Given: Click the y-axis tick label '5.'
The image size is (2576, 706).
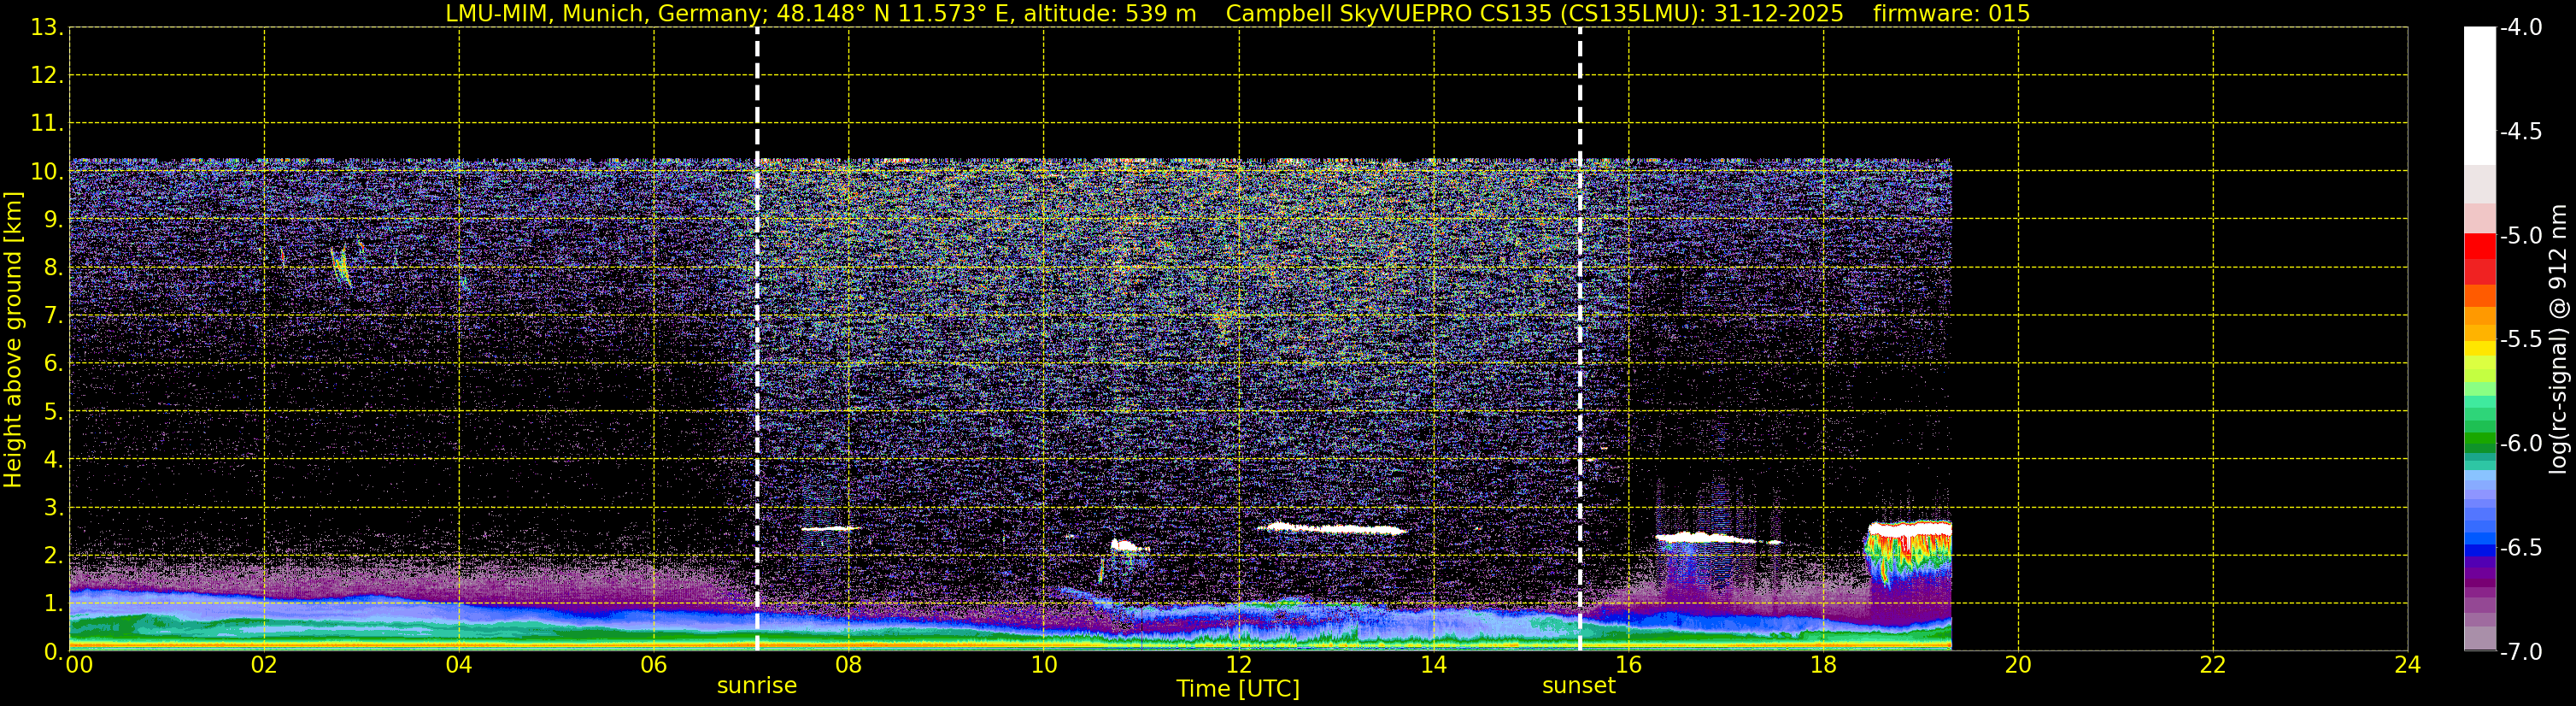Looking at the screenshot, I should pyautogui.click(x=53, y=411).
